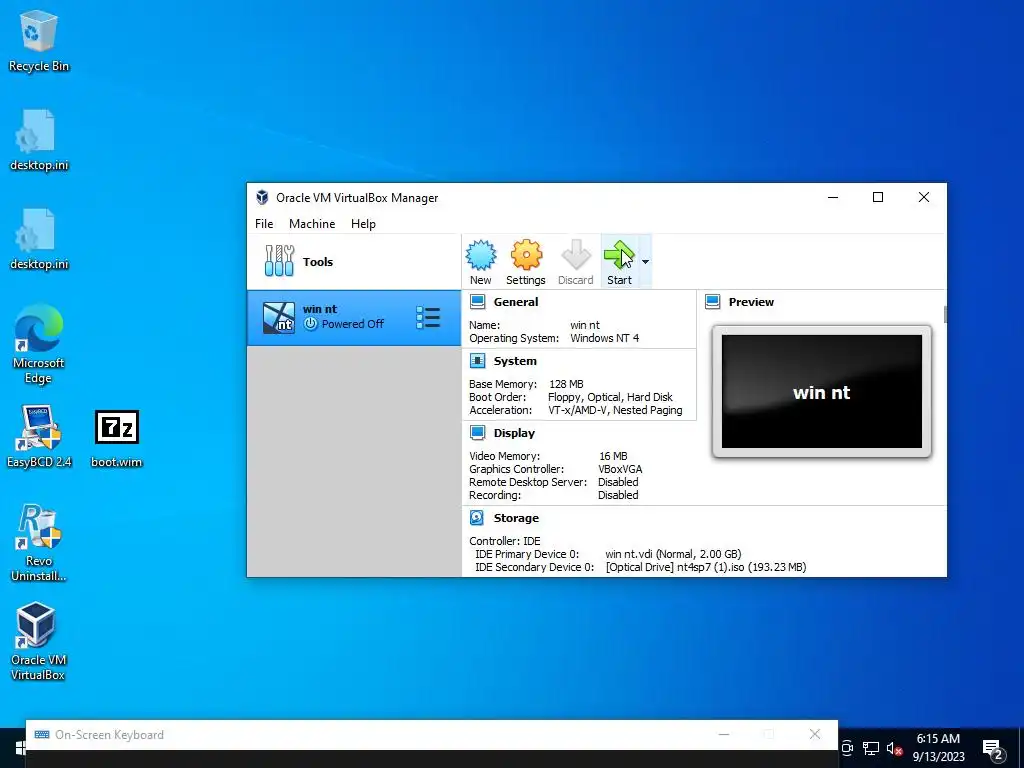Image resolution: width=1024 pixels, height=768 pixels.
Task: Click VT-x/AMD-V, Nested Paging text
Action: click(x=615, y=410)
